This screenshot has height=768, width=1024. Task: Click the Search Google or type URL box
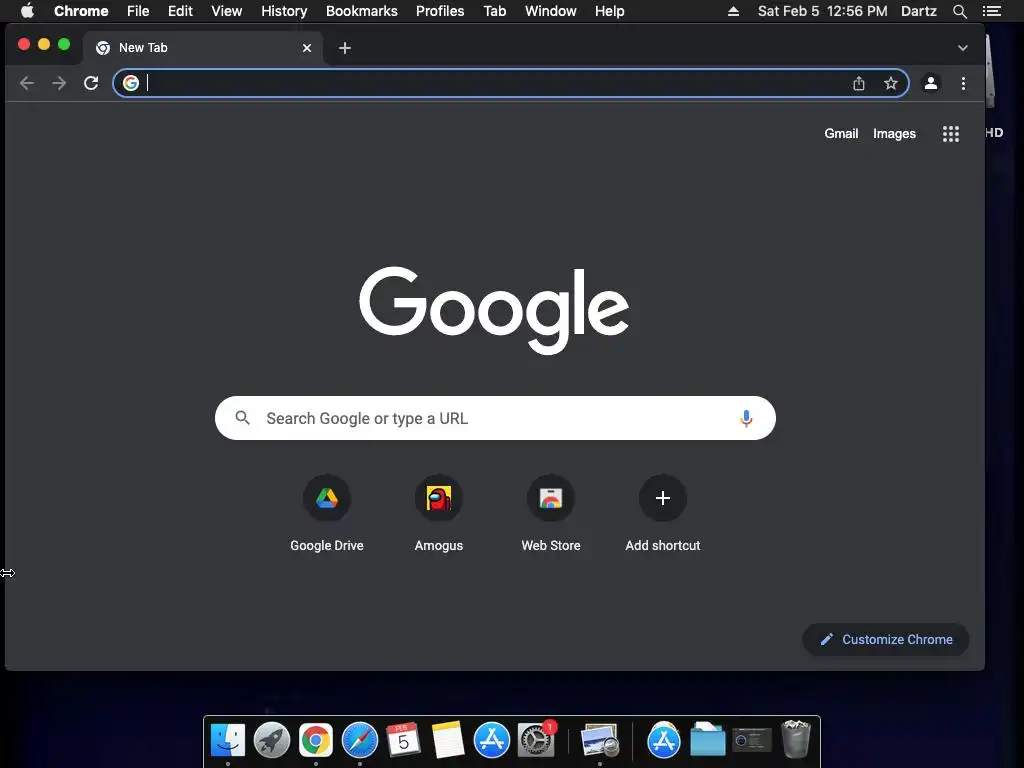click(x=495, y=418)
